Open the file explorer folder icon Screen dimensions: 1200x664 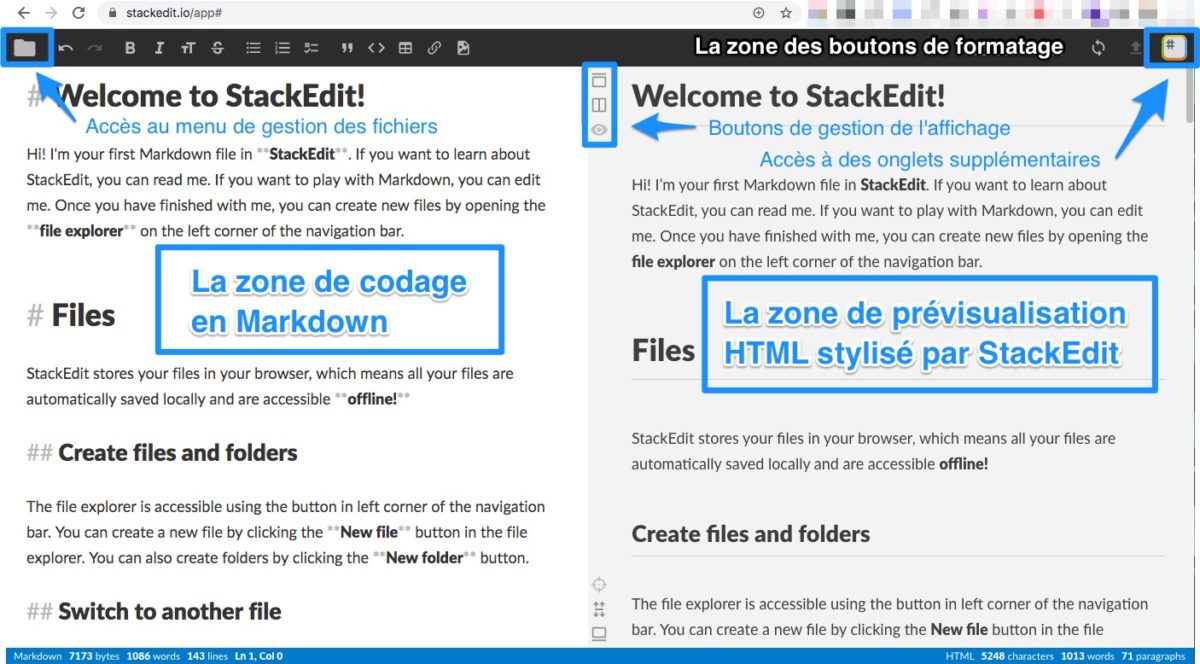pos(28,46)
